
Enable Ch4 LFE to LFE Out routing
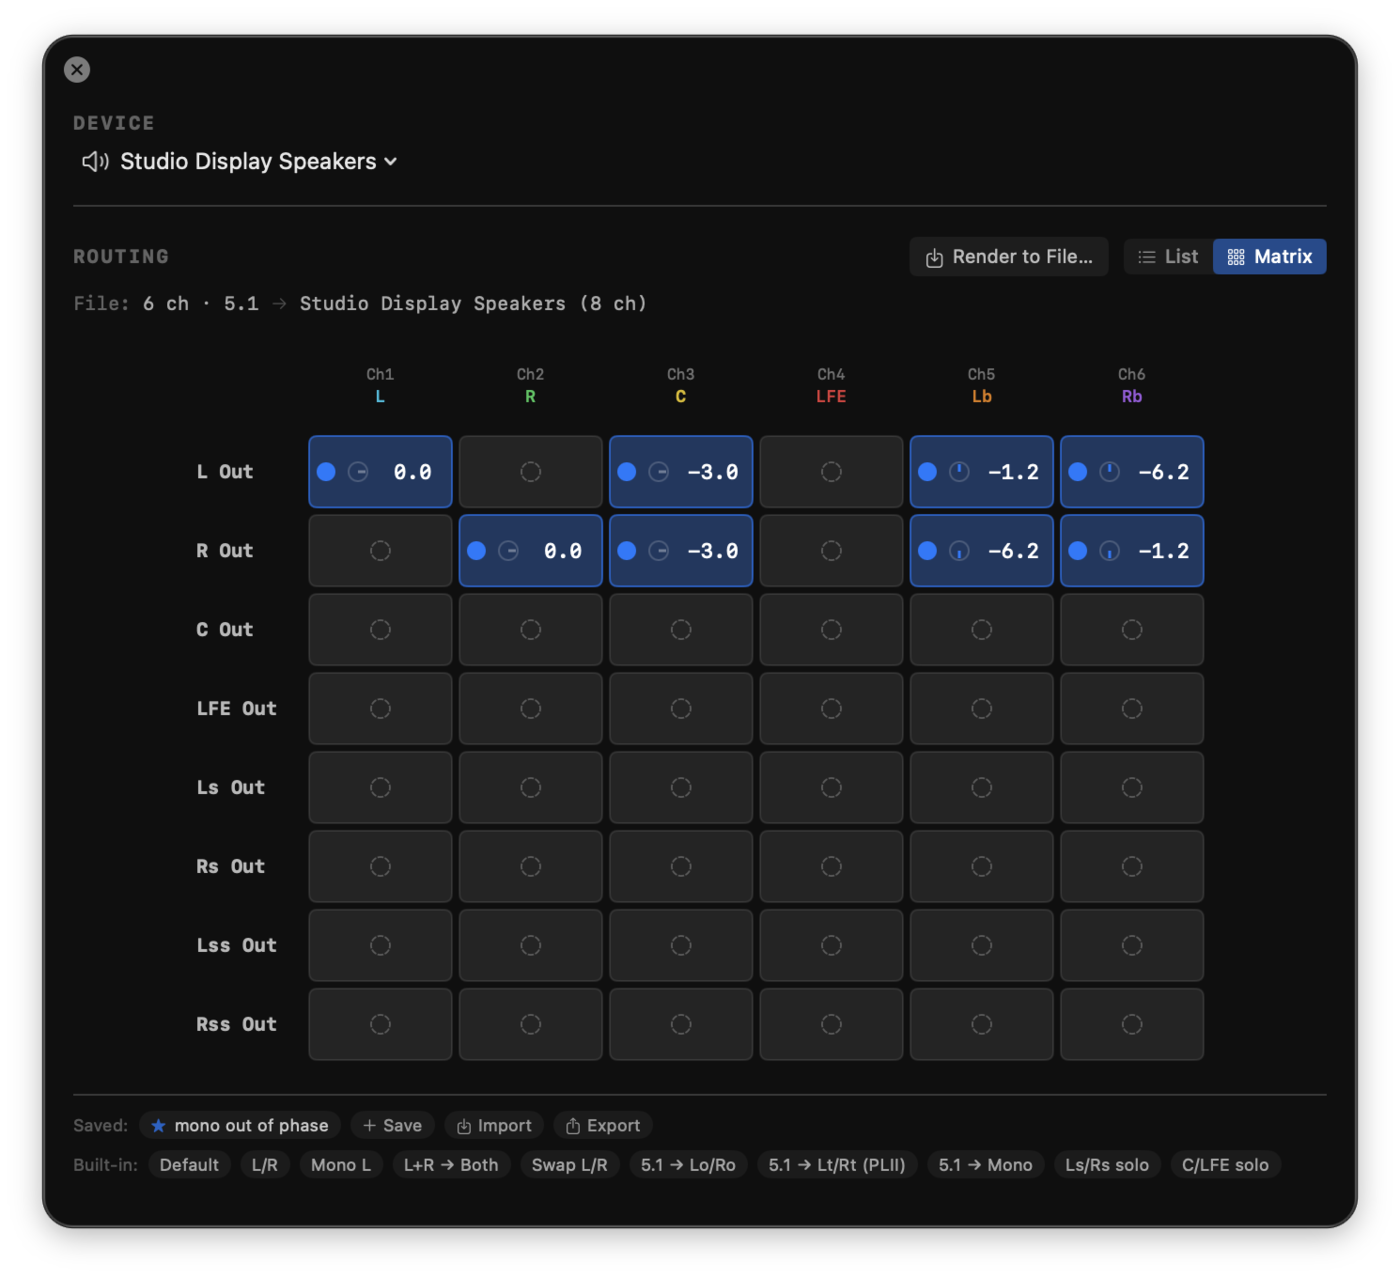coord(831,709)
